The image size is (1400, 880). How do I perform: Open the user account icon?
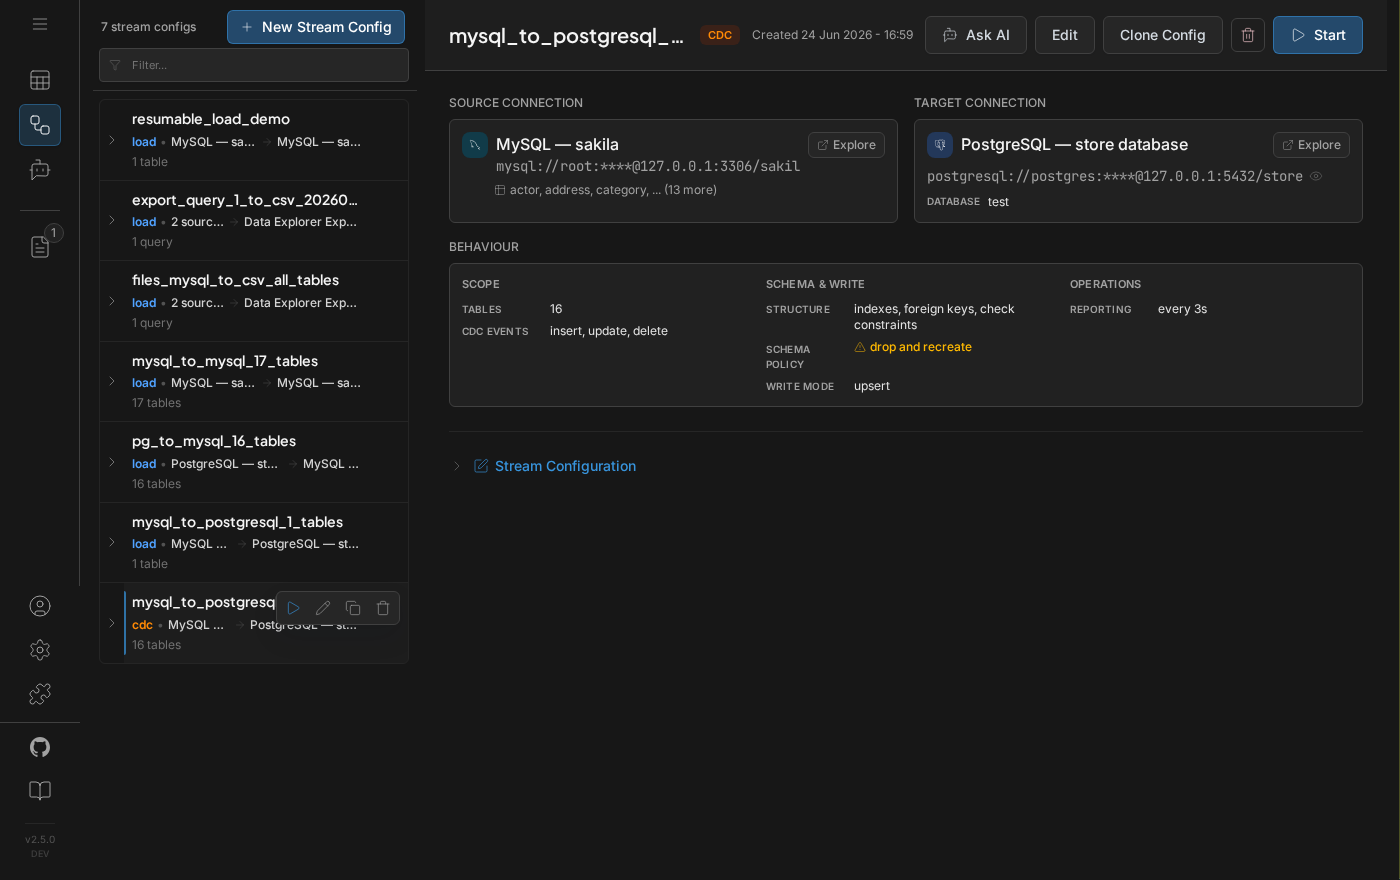pyautogui.click(x=40, y=606)
